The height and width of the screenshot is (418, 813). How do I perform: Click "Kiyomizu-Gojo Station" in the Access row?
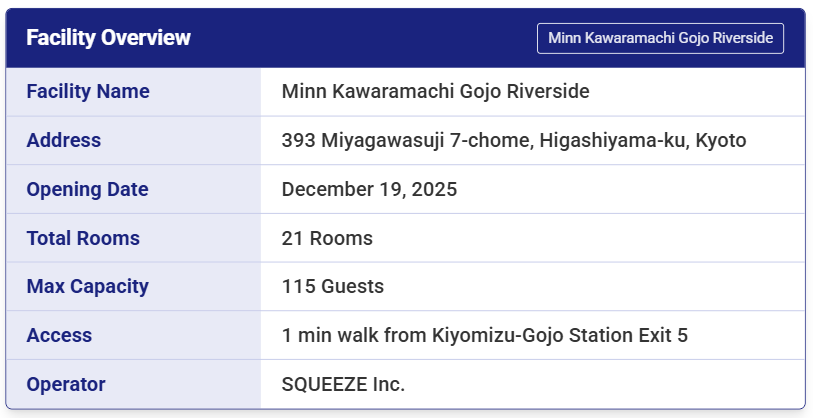click(x=533, y=335)
